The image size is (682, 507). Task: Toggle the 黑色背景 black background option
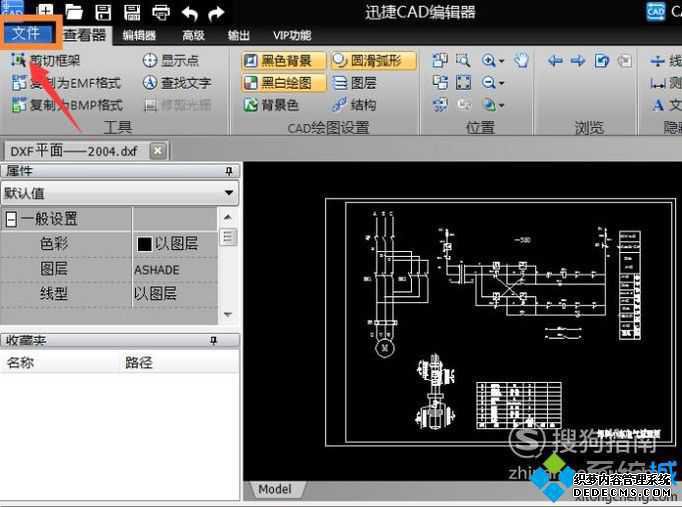[x=283, y=60]
